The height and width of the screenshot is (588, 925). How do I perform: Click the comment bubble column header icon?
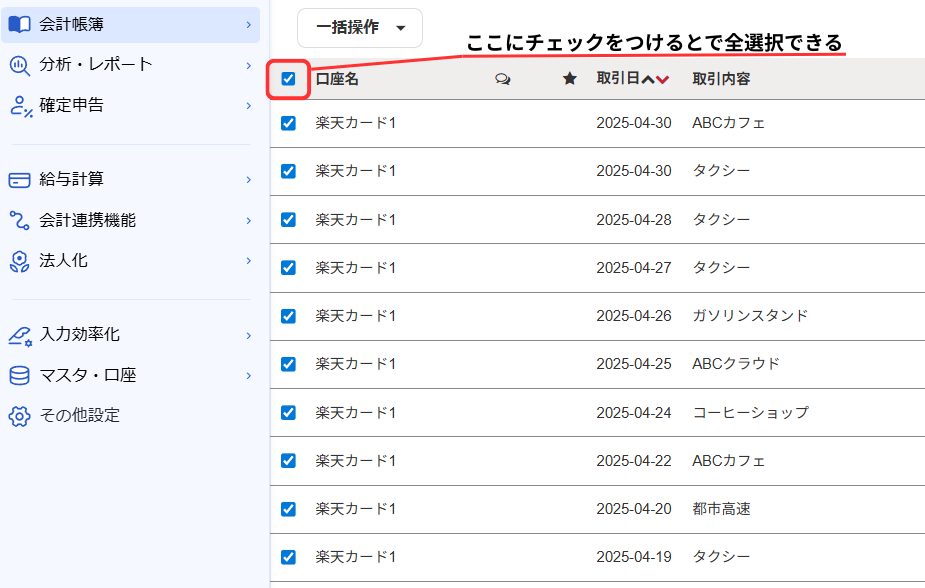pyautogui.click(x=503, y=79)
